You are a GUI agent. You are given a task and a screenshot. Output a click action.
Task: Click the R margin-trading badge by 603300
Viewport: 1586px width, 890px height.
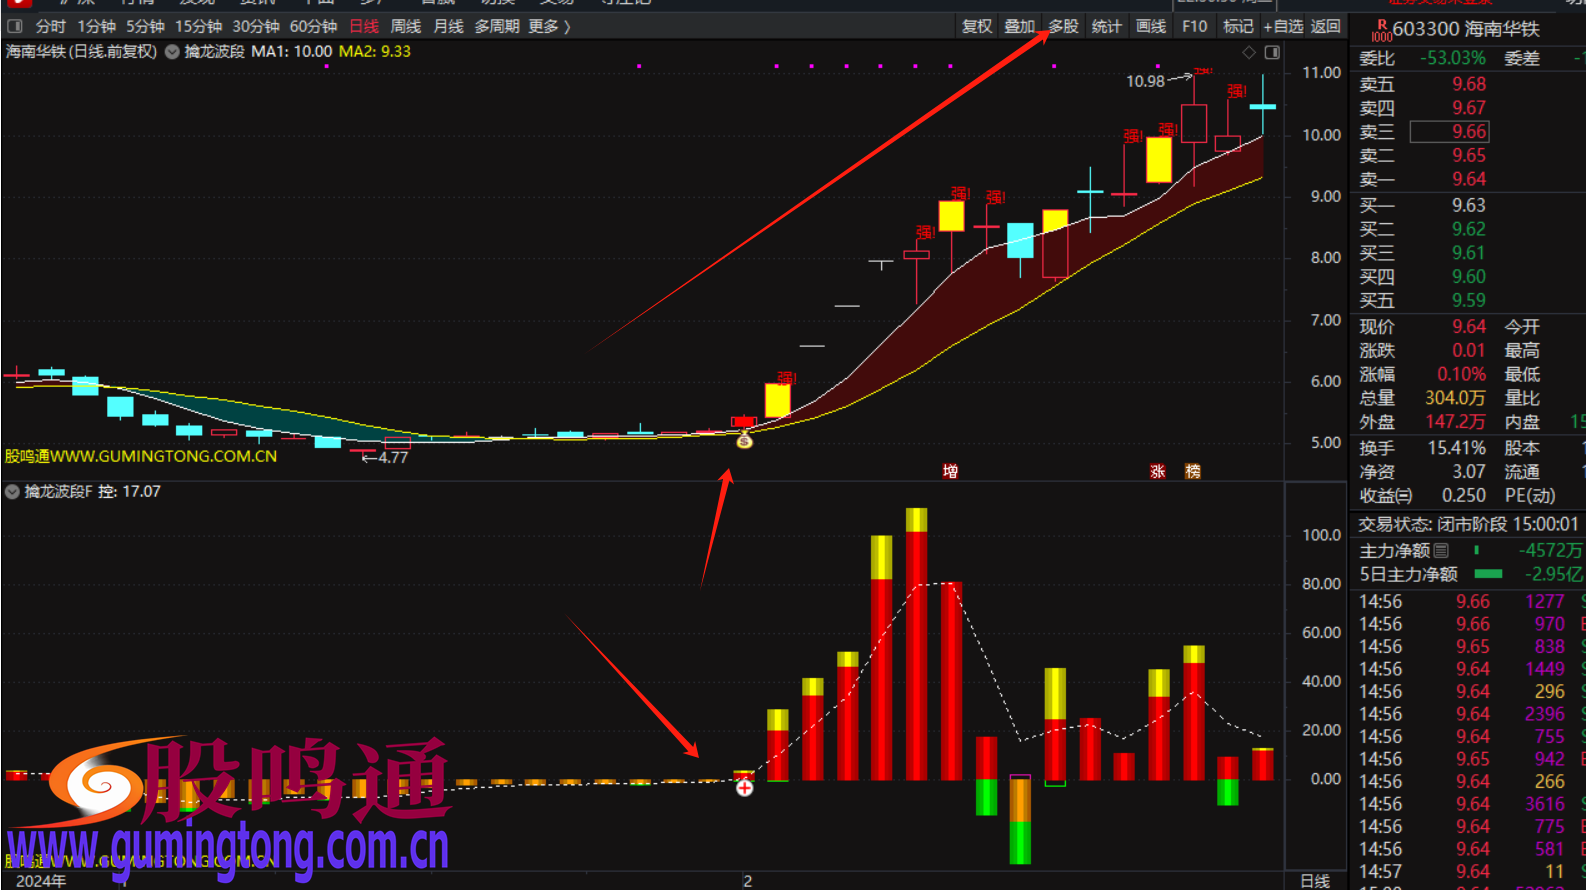pos(1381,30)
